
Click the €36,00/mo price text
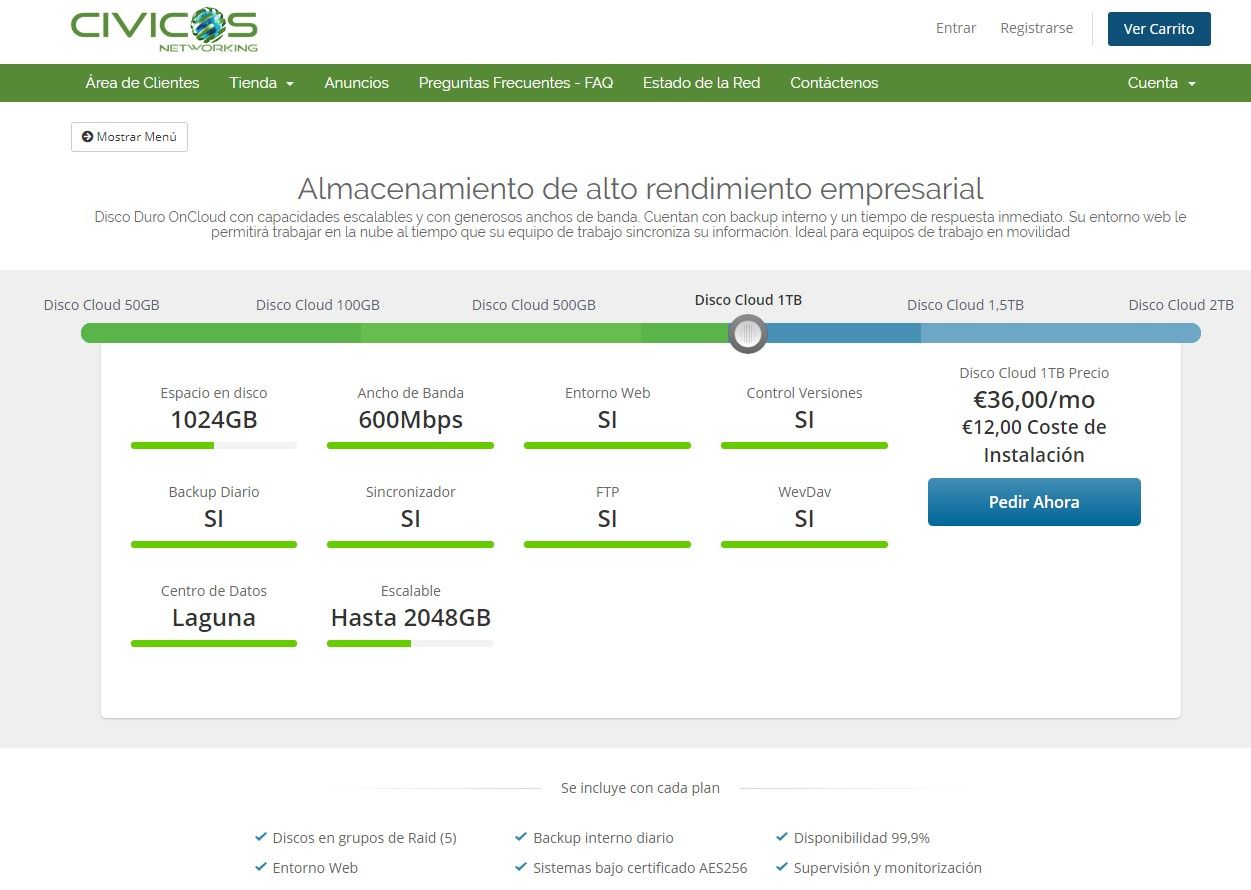coord(1034,400)
